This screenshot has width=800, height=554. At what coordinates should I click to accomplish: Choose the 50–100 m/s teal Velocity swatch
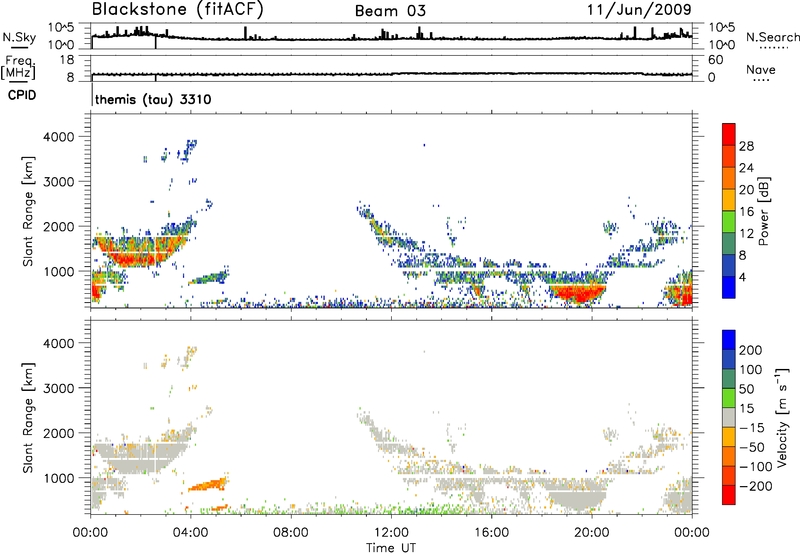[x=729, y=379]
